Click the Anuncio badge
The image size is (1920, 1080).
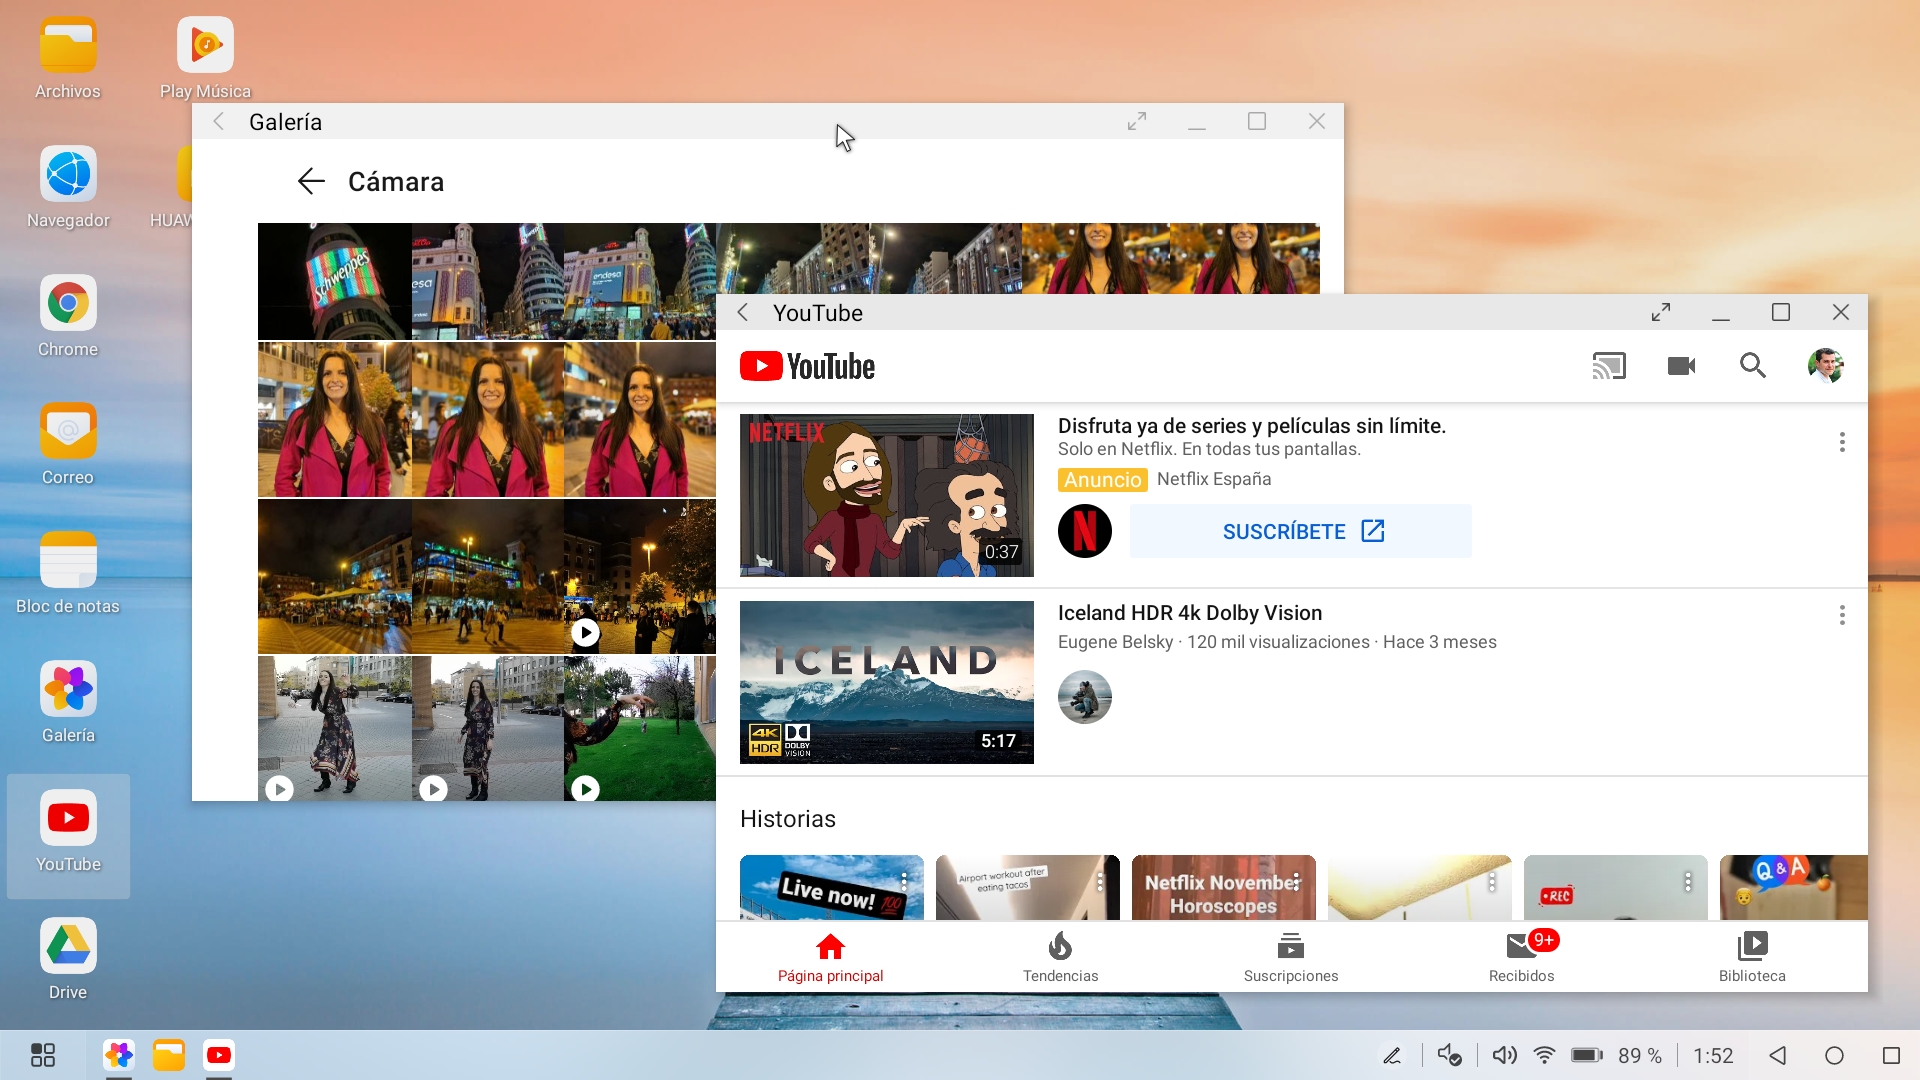pos(1103,480)
